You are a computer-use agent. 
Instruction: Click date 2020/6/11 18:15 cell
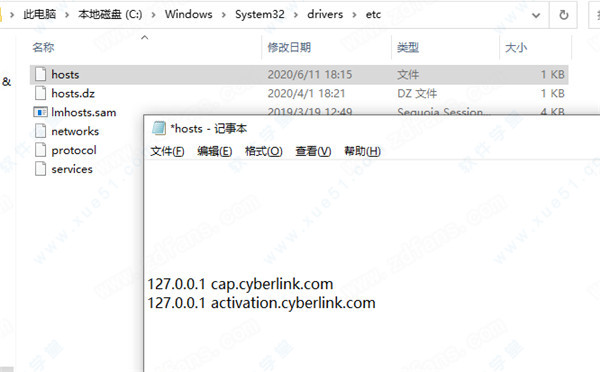[310, 74]
